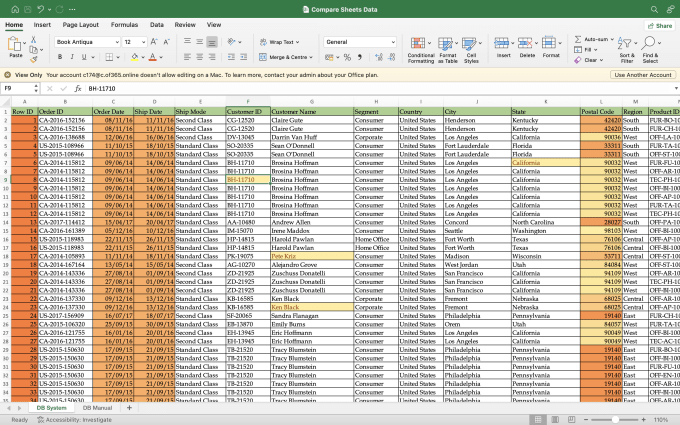Expand the Wrap Text dropdown arrow
The height and width of the screenshot is (425, 680).
pyautogui.click(x=298, y=42)
